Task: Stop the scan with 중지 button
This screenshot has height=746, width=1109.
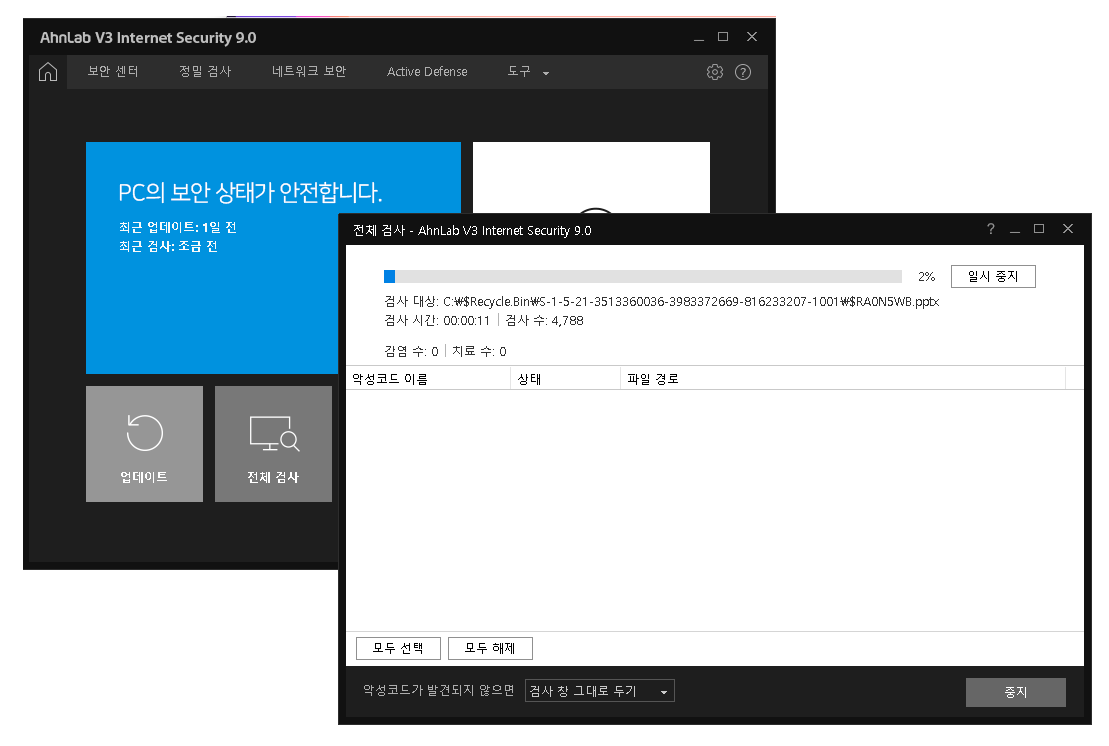Action: [1016, 692]
